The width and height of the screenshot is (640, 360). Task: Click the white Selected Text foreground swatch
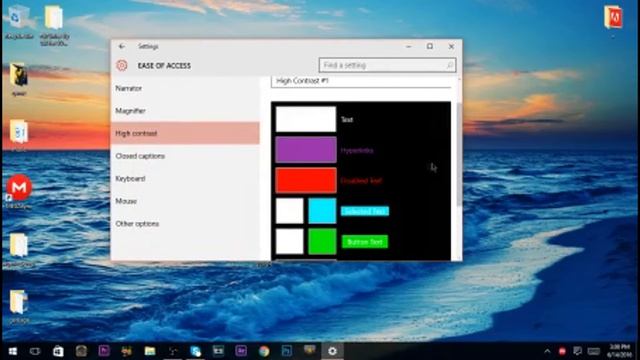pos(289,211)
